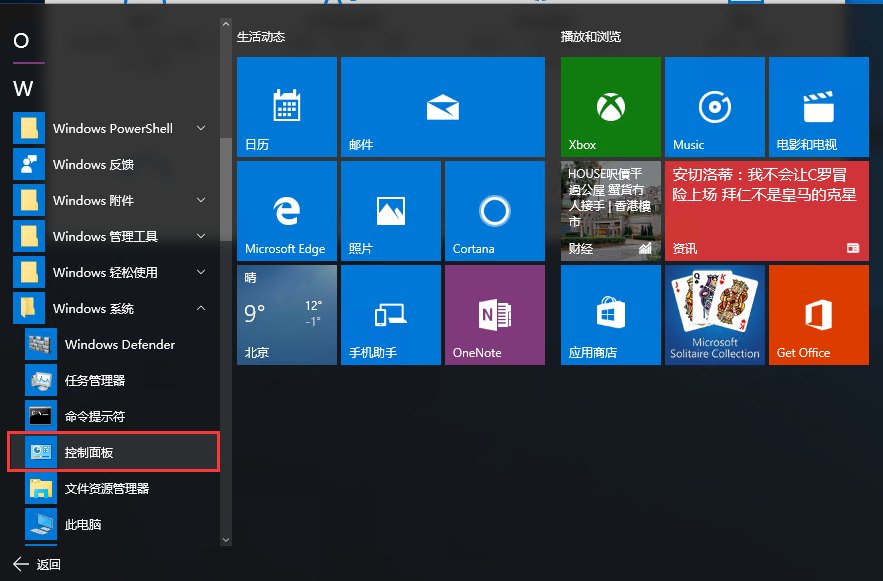Viewport: 883px width, 581px height.
Task: Open the 邮件 mail tile
Action: tap(443, 106)
